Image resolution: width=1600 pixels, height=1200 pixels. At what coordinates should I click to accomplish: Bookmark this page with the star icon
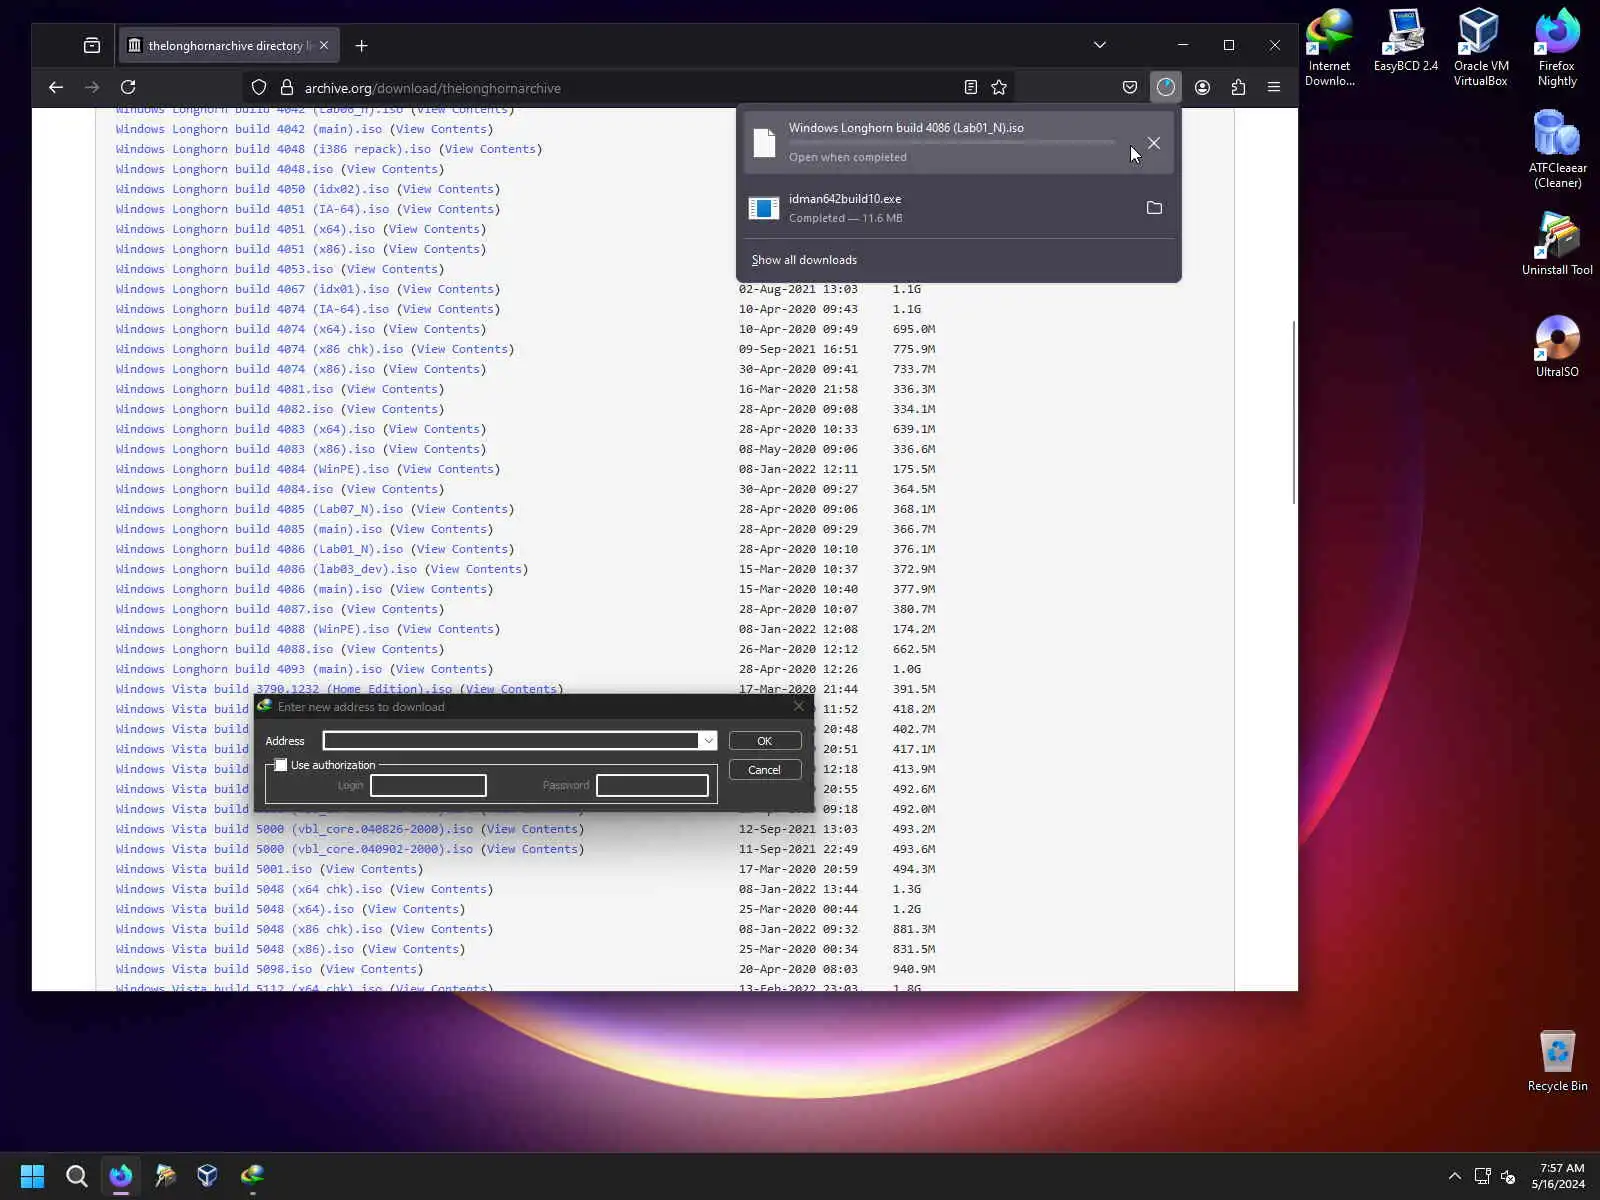click(999, 88)
